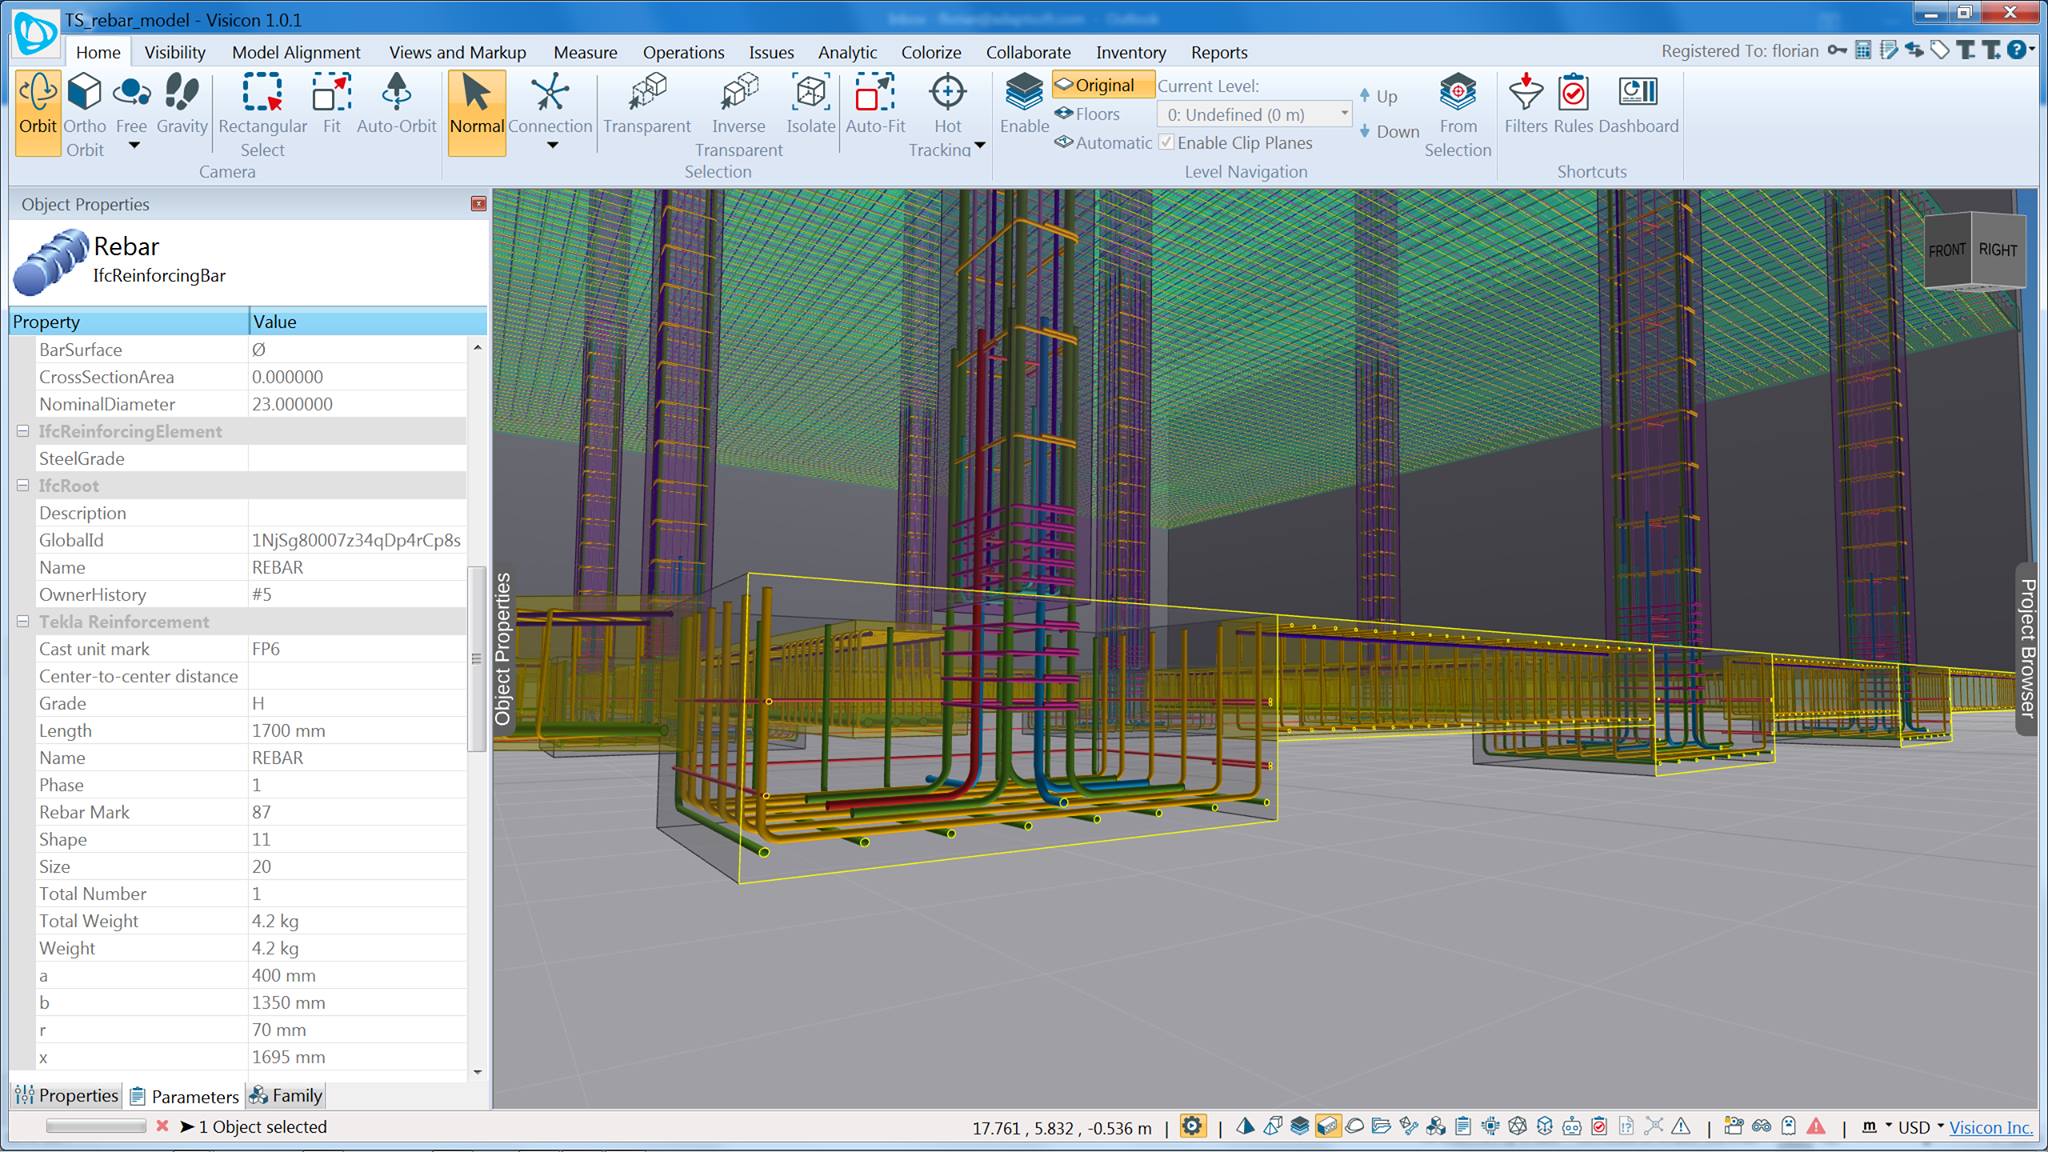Select the Original level mode
The image size is (2048, 1152).
[1102, 85]
